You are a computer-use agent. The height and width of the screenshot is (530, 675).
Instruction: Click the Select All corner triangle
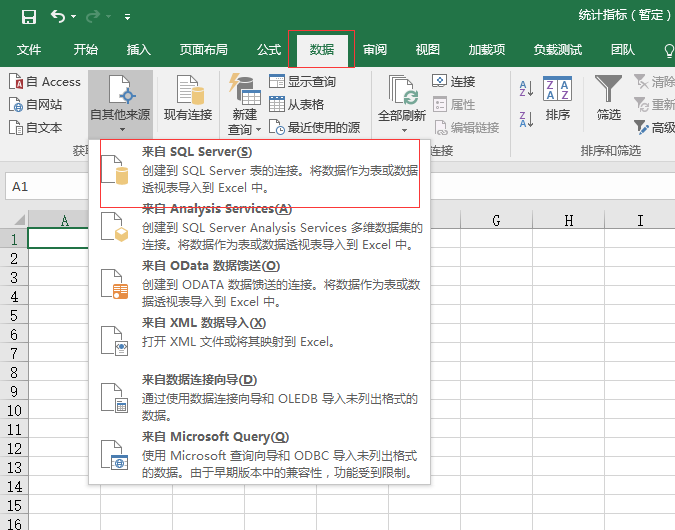[20, 220]
